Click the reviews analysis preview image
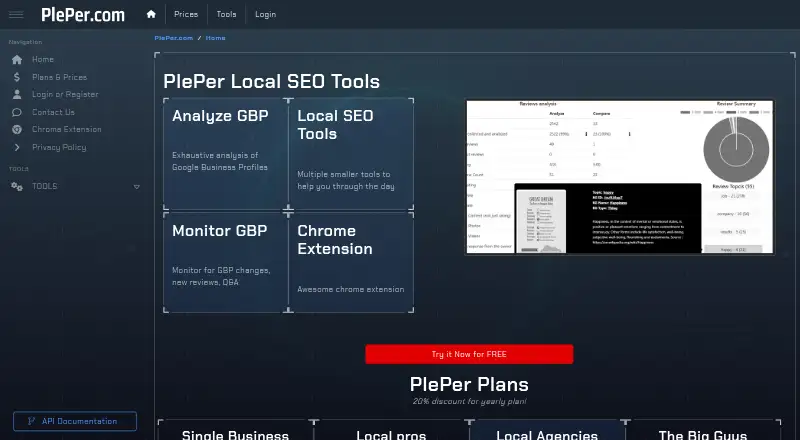The image size is (800, 440). point(619,177)
